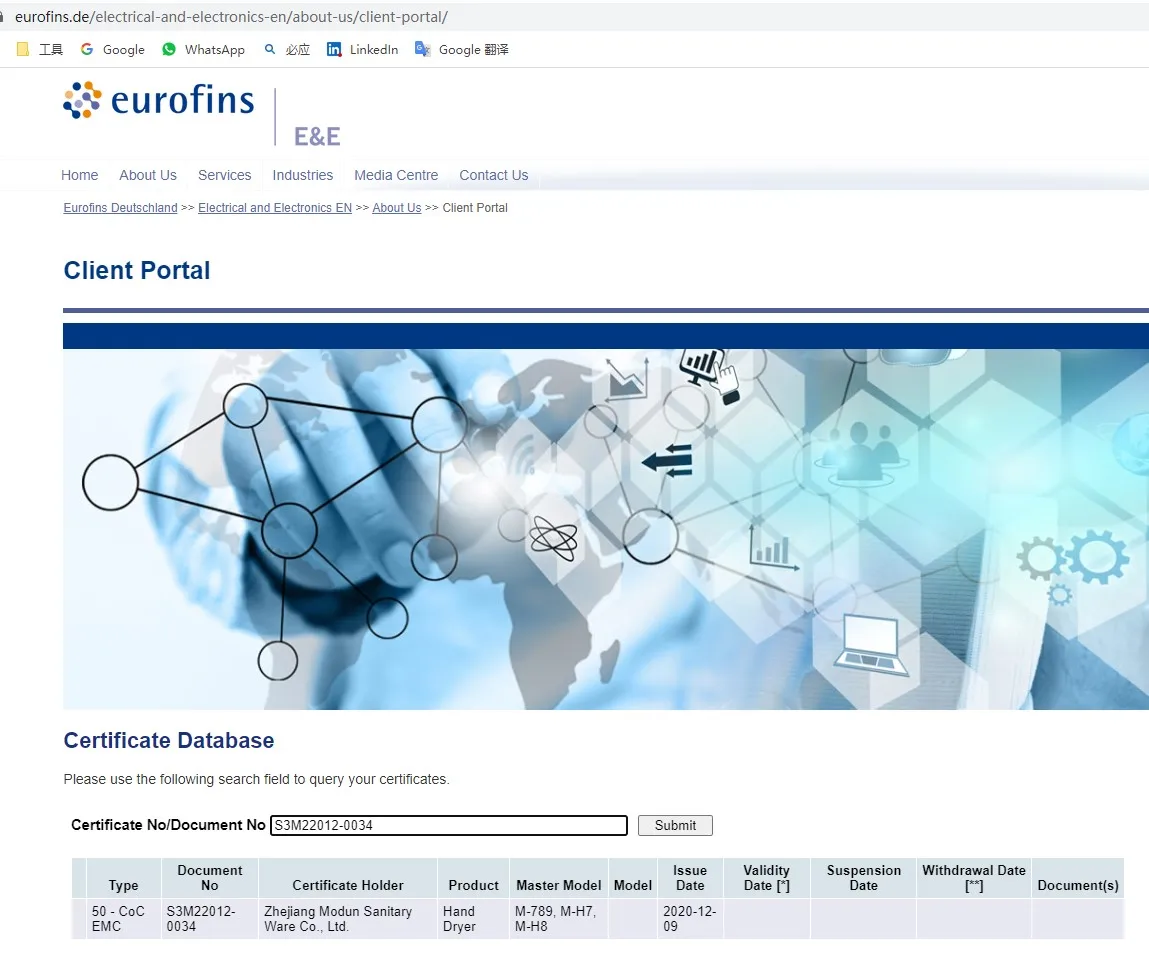
Task: Click the Eurofins logo
Action: [x=159, y=101]
